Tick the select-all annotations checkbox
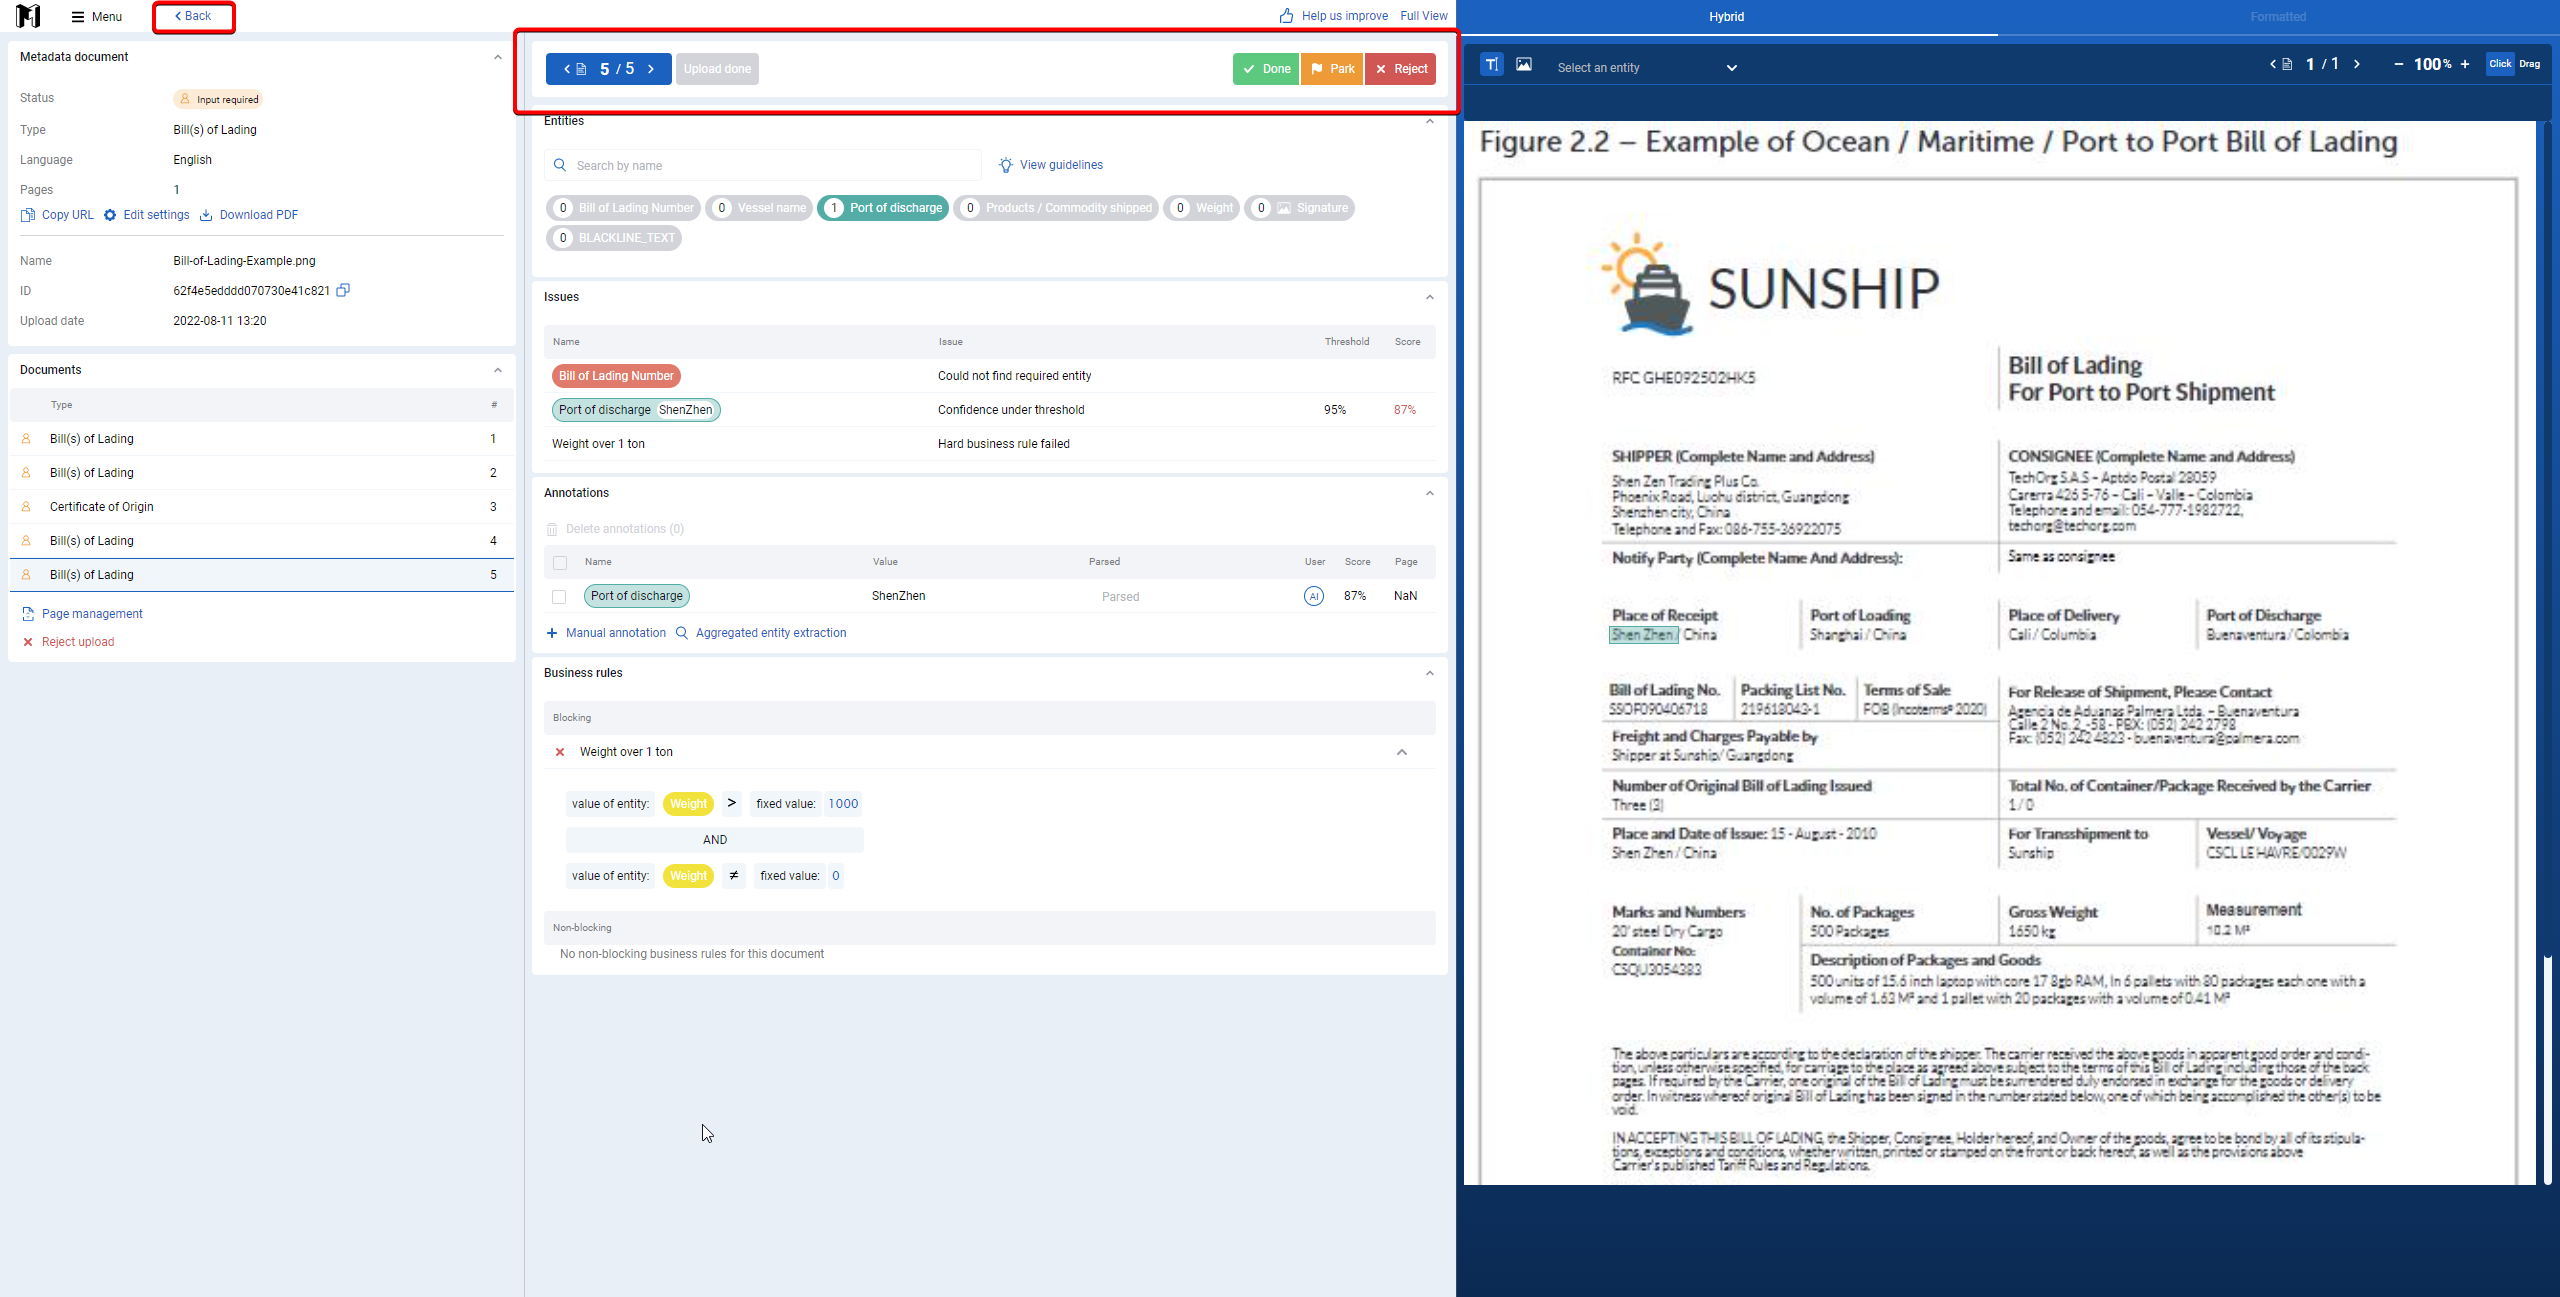2560x1297 pixels. coord(560,563)
